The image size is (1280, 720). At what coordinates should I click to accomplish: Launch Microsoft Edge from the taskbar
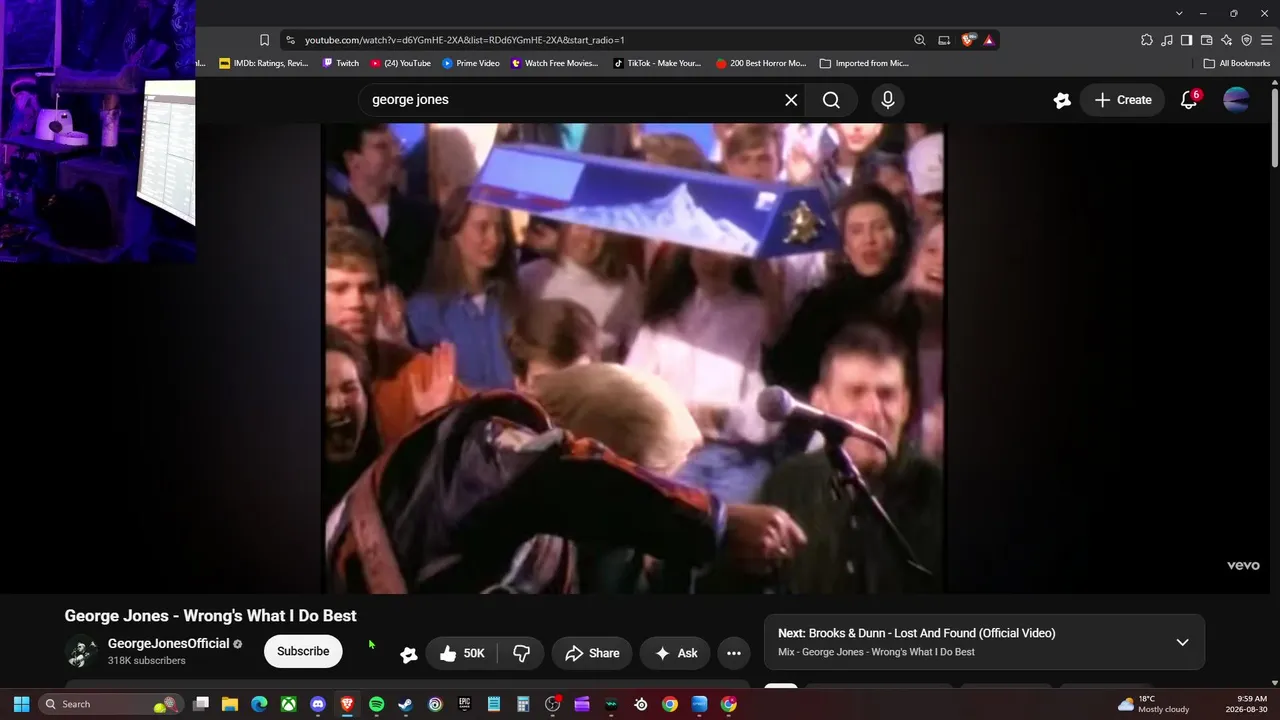coord(259,704)
